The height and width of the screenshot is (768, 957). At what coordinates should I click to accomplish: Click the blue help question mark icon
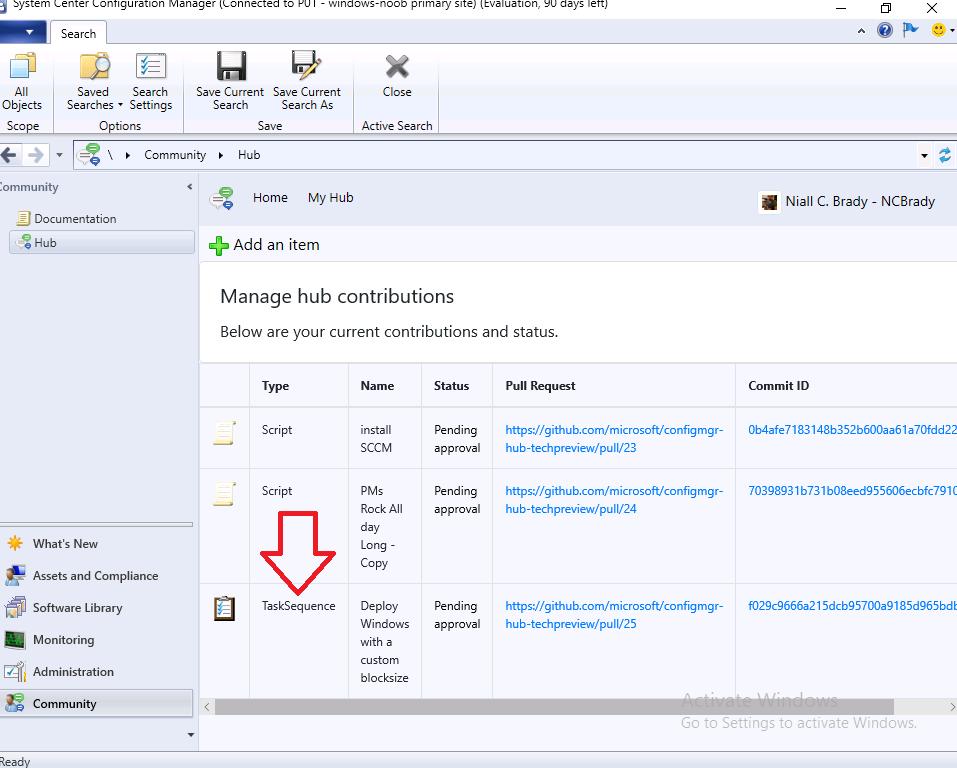(884, 30)
